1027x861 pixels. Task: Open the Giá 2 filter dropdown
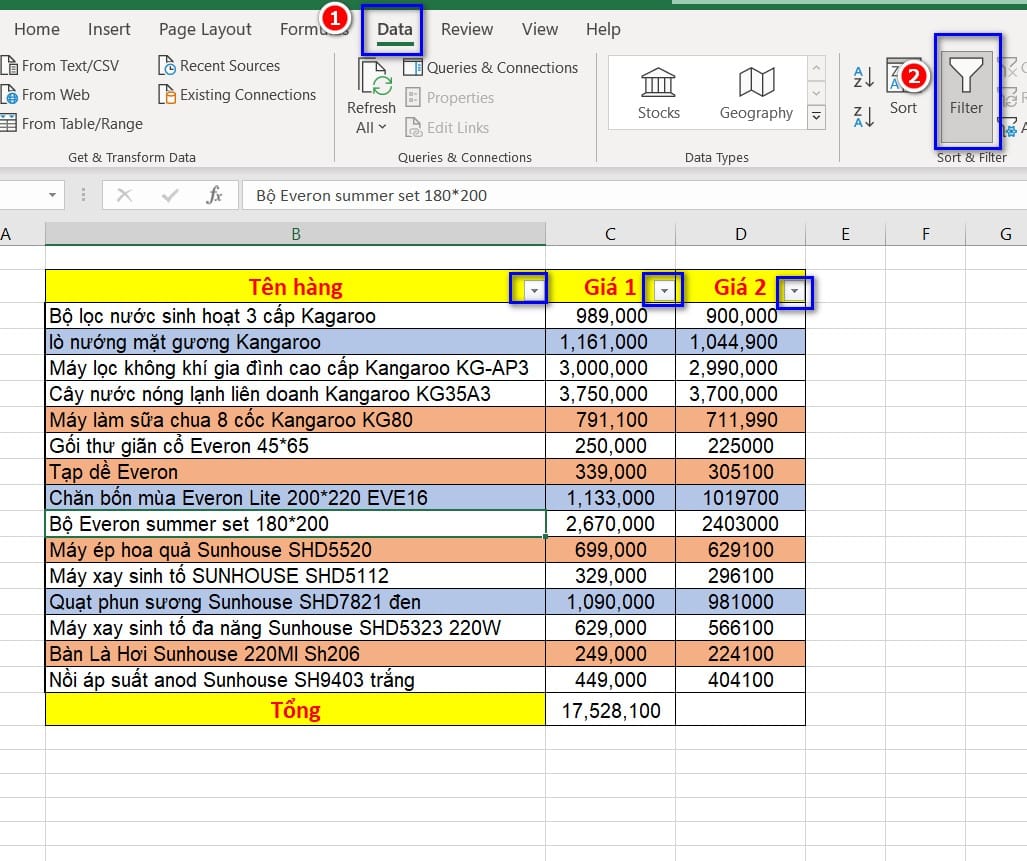click(794, 291)
